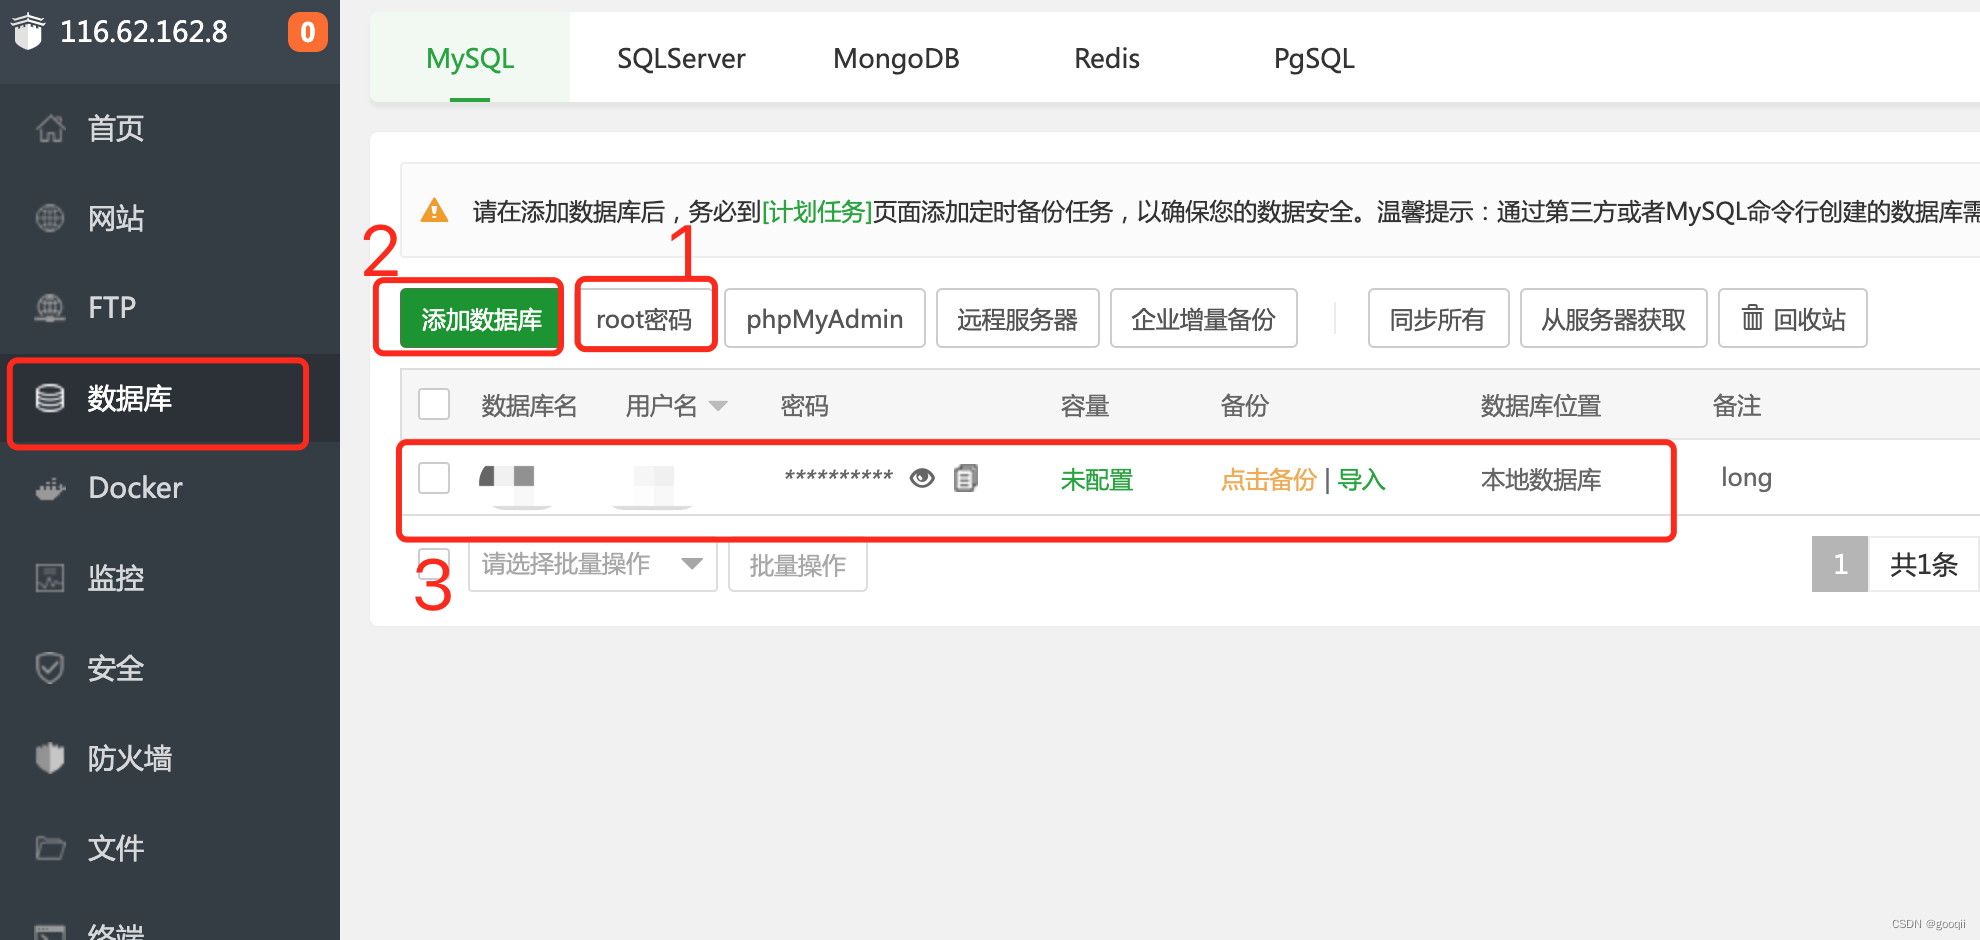
Task: Click the 共1条 total count text
Action: pyautogui.click(x=1924, y=564)
